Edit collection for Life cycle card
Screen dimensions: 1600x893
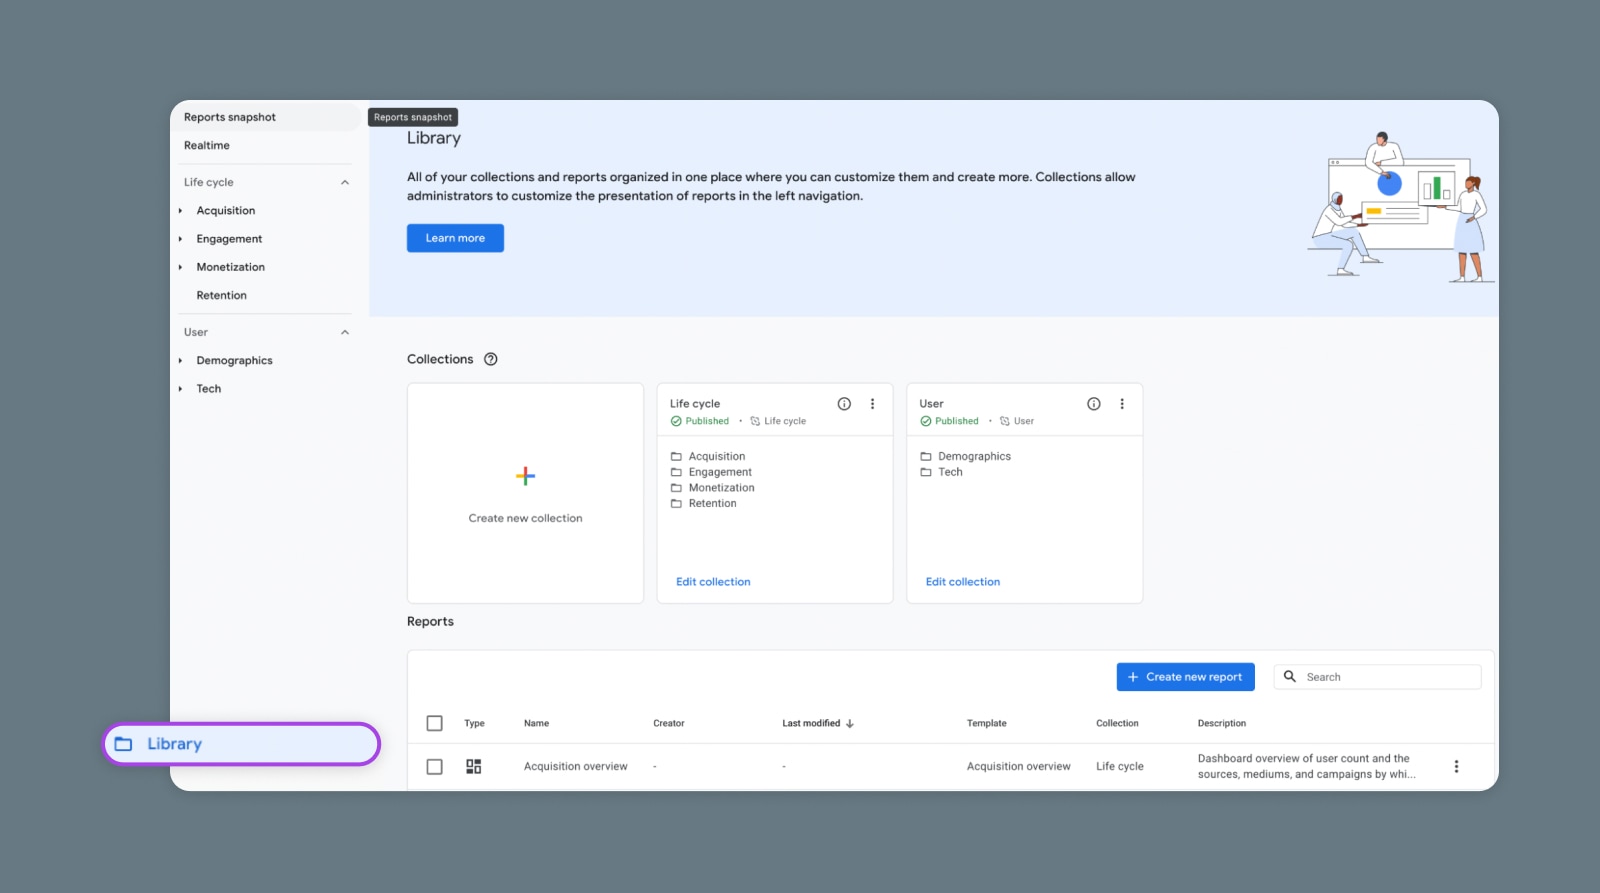coord(713,582)
